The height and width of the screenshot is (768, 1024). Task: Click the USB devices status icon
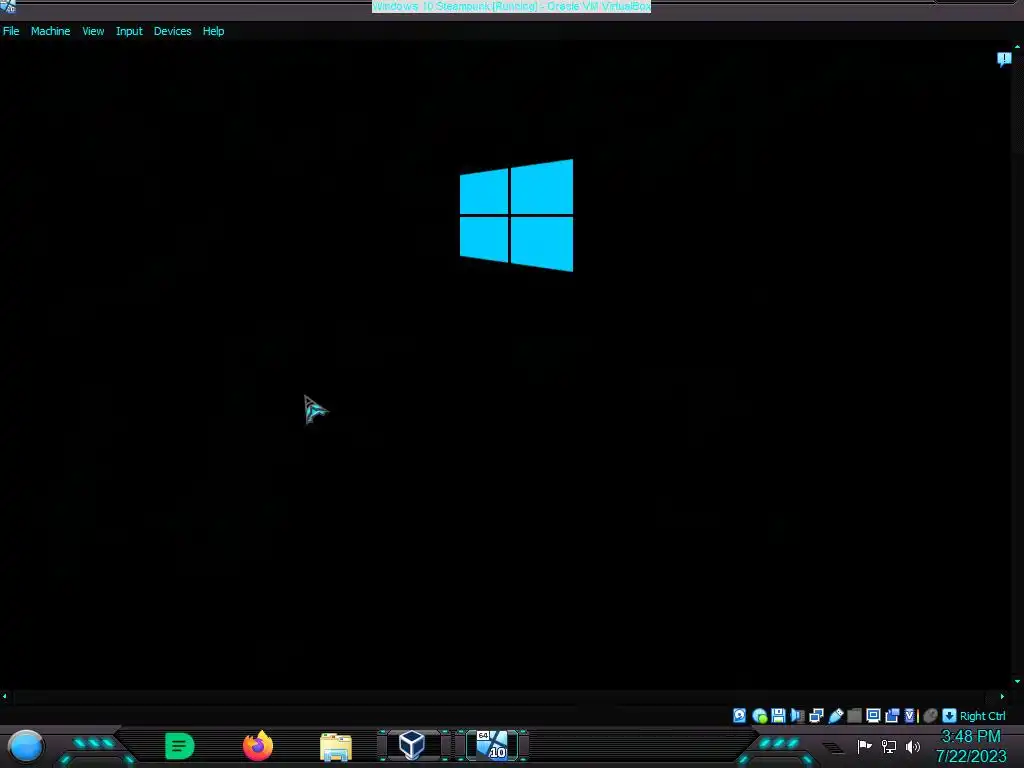(x=835, y=716)
